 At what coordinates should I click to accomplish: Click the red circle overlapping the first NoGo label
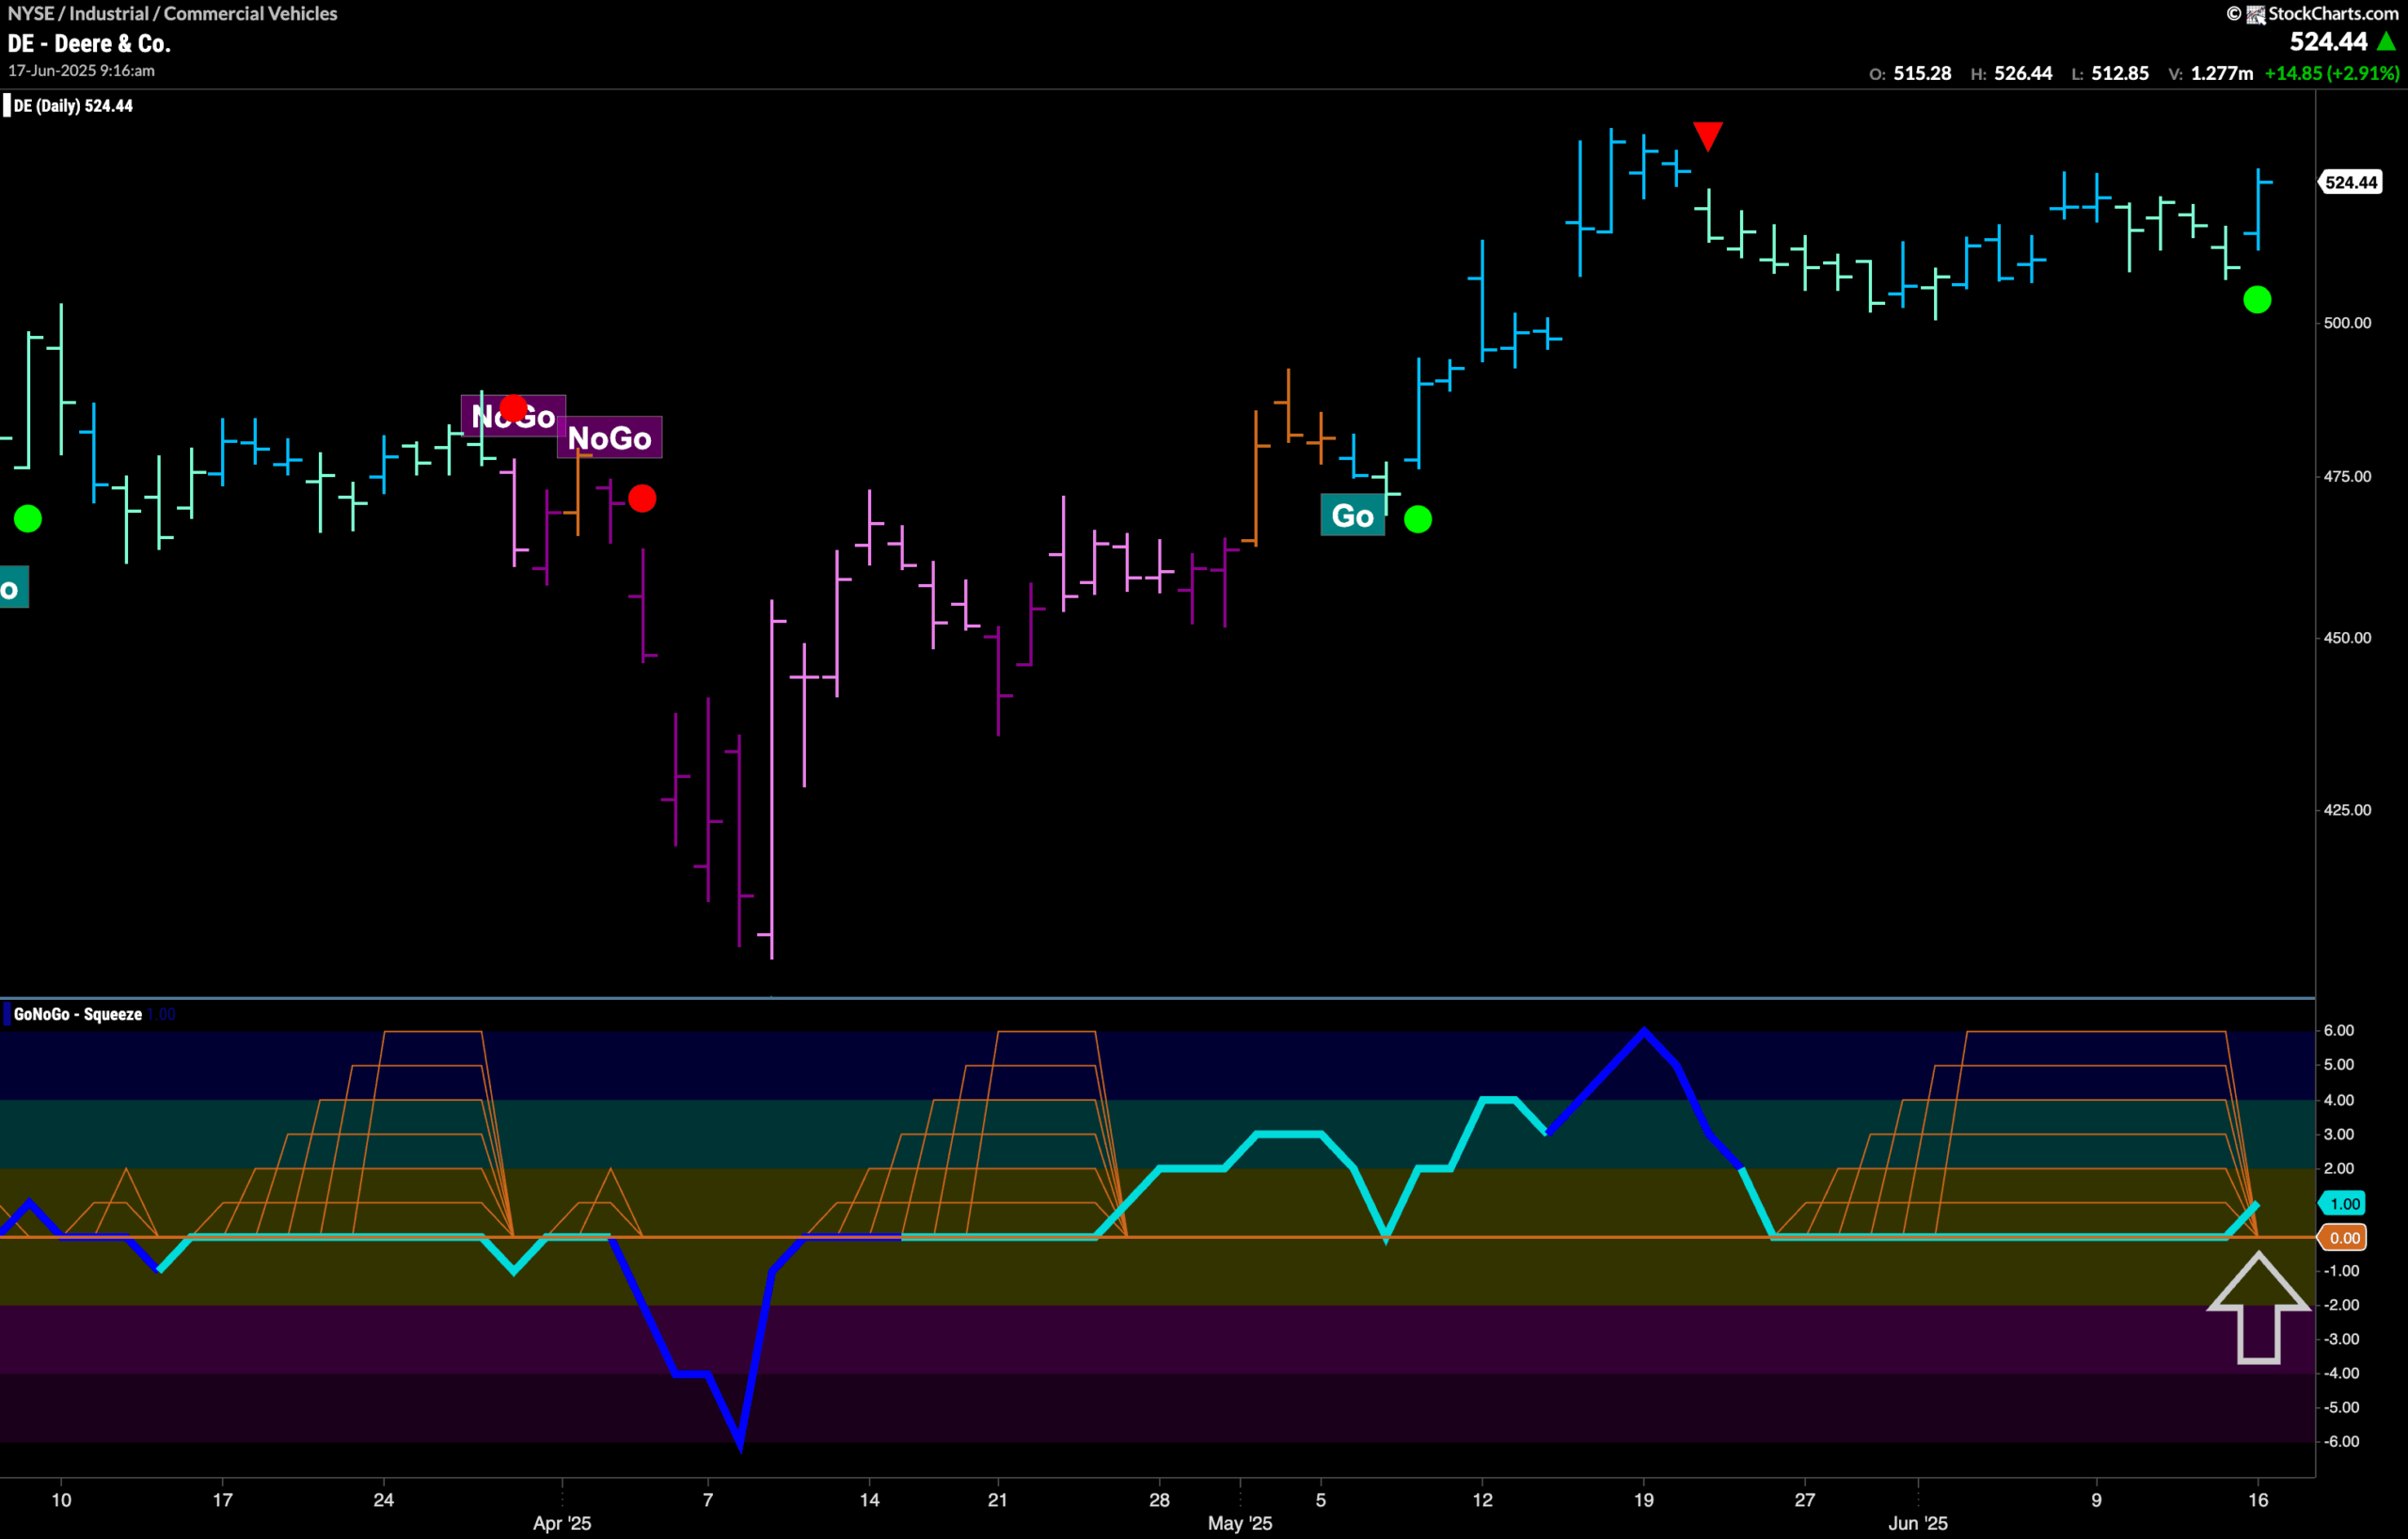pyautogui.click(x=513, y=408)
